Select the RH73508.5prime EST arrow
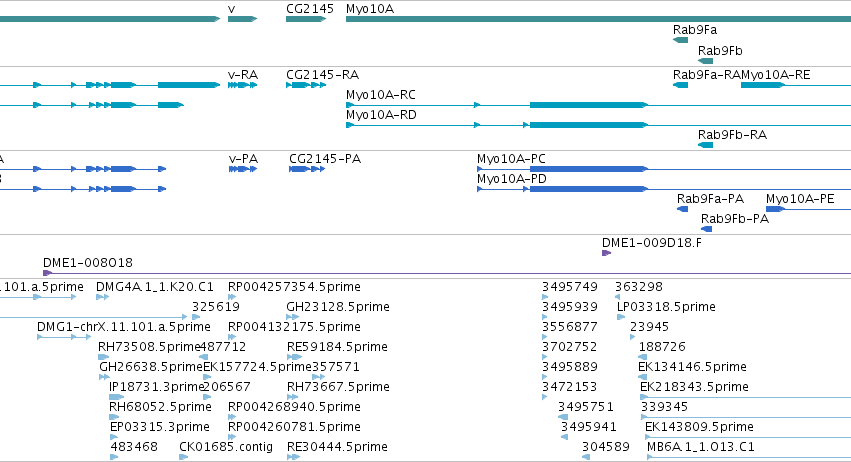 click(x=103, y=357)
